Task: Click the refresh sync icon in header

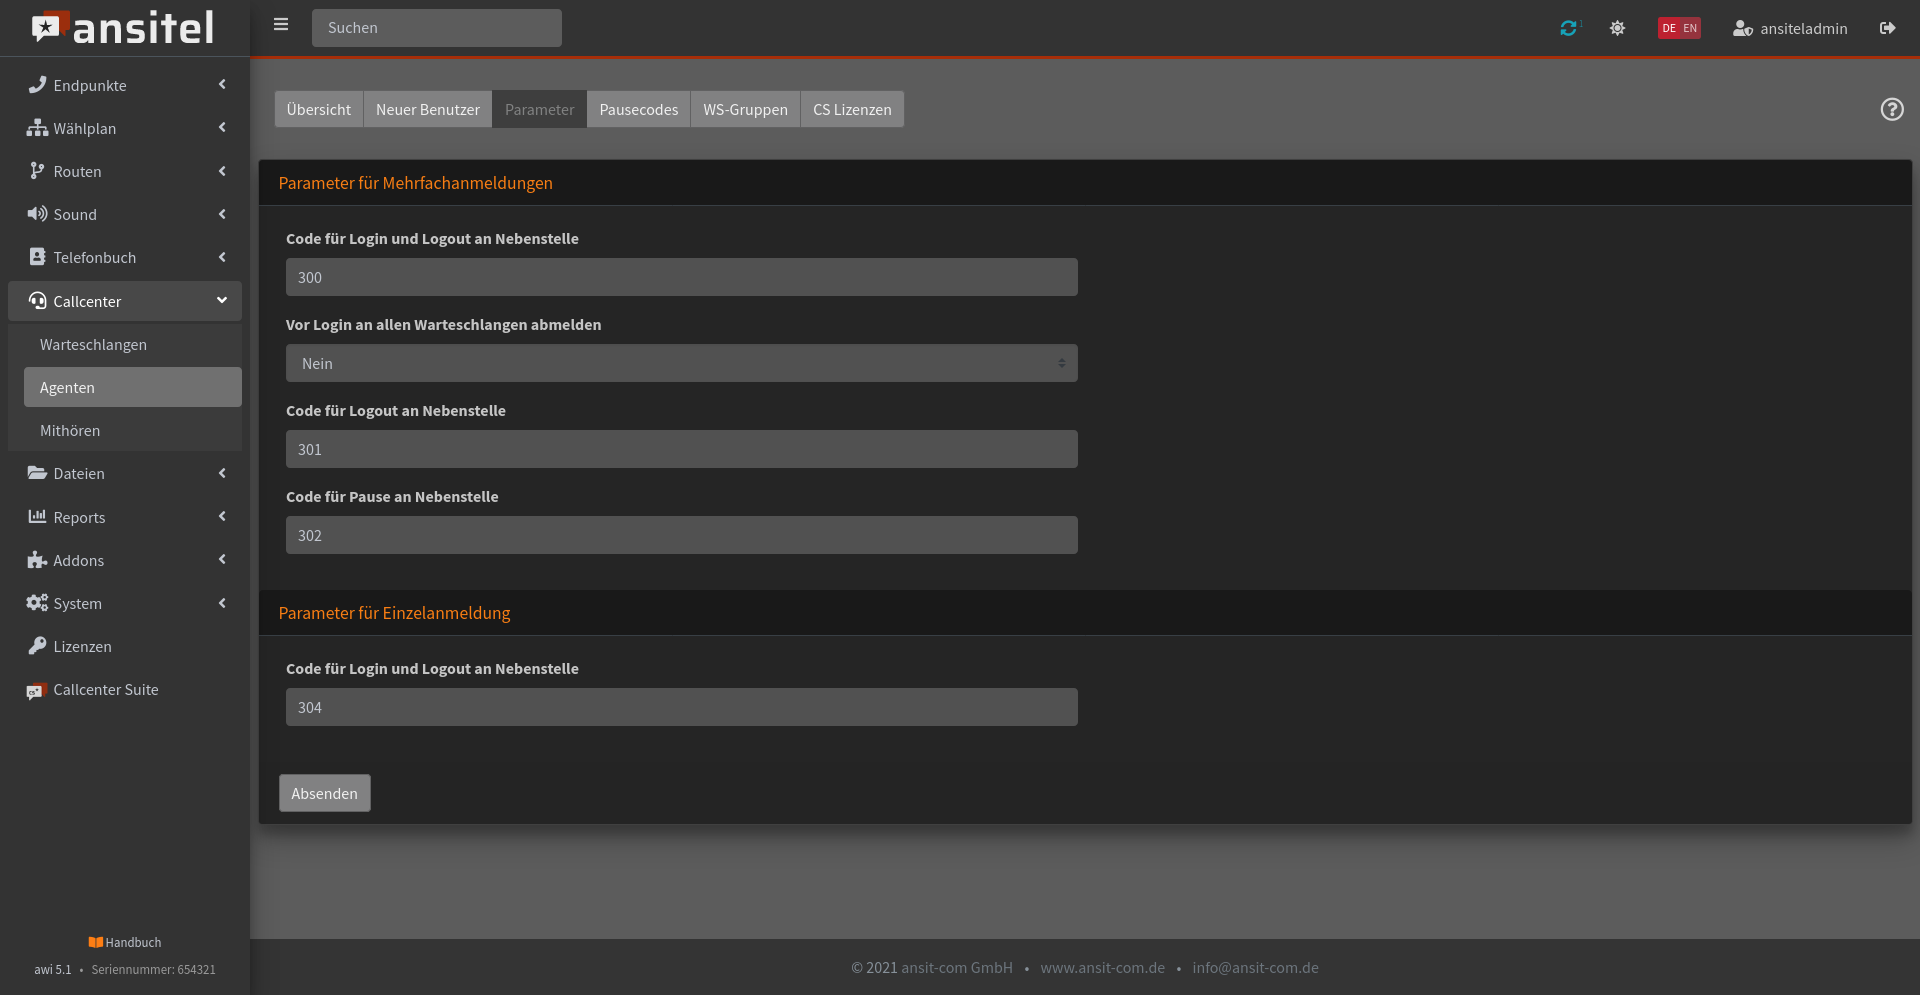Action: point(1568,28)
